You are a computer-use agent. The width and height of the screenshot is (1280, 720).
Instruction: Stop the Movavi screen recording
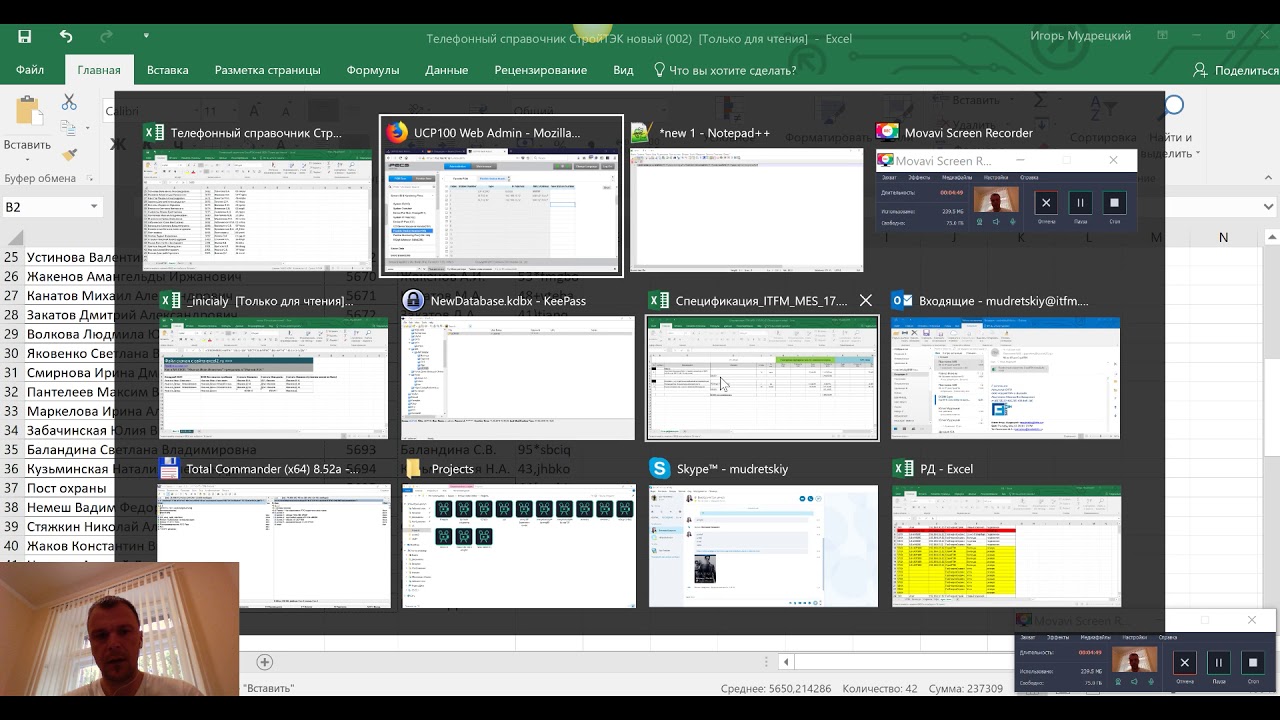pos(1253,662)
